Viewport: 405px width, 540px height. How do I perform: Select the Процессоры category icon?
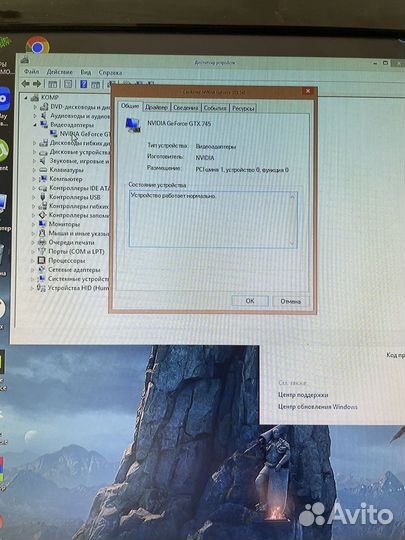coord(41,260)
